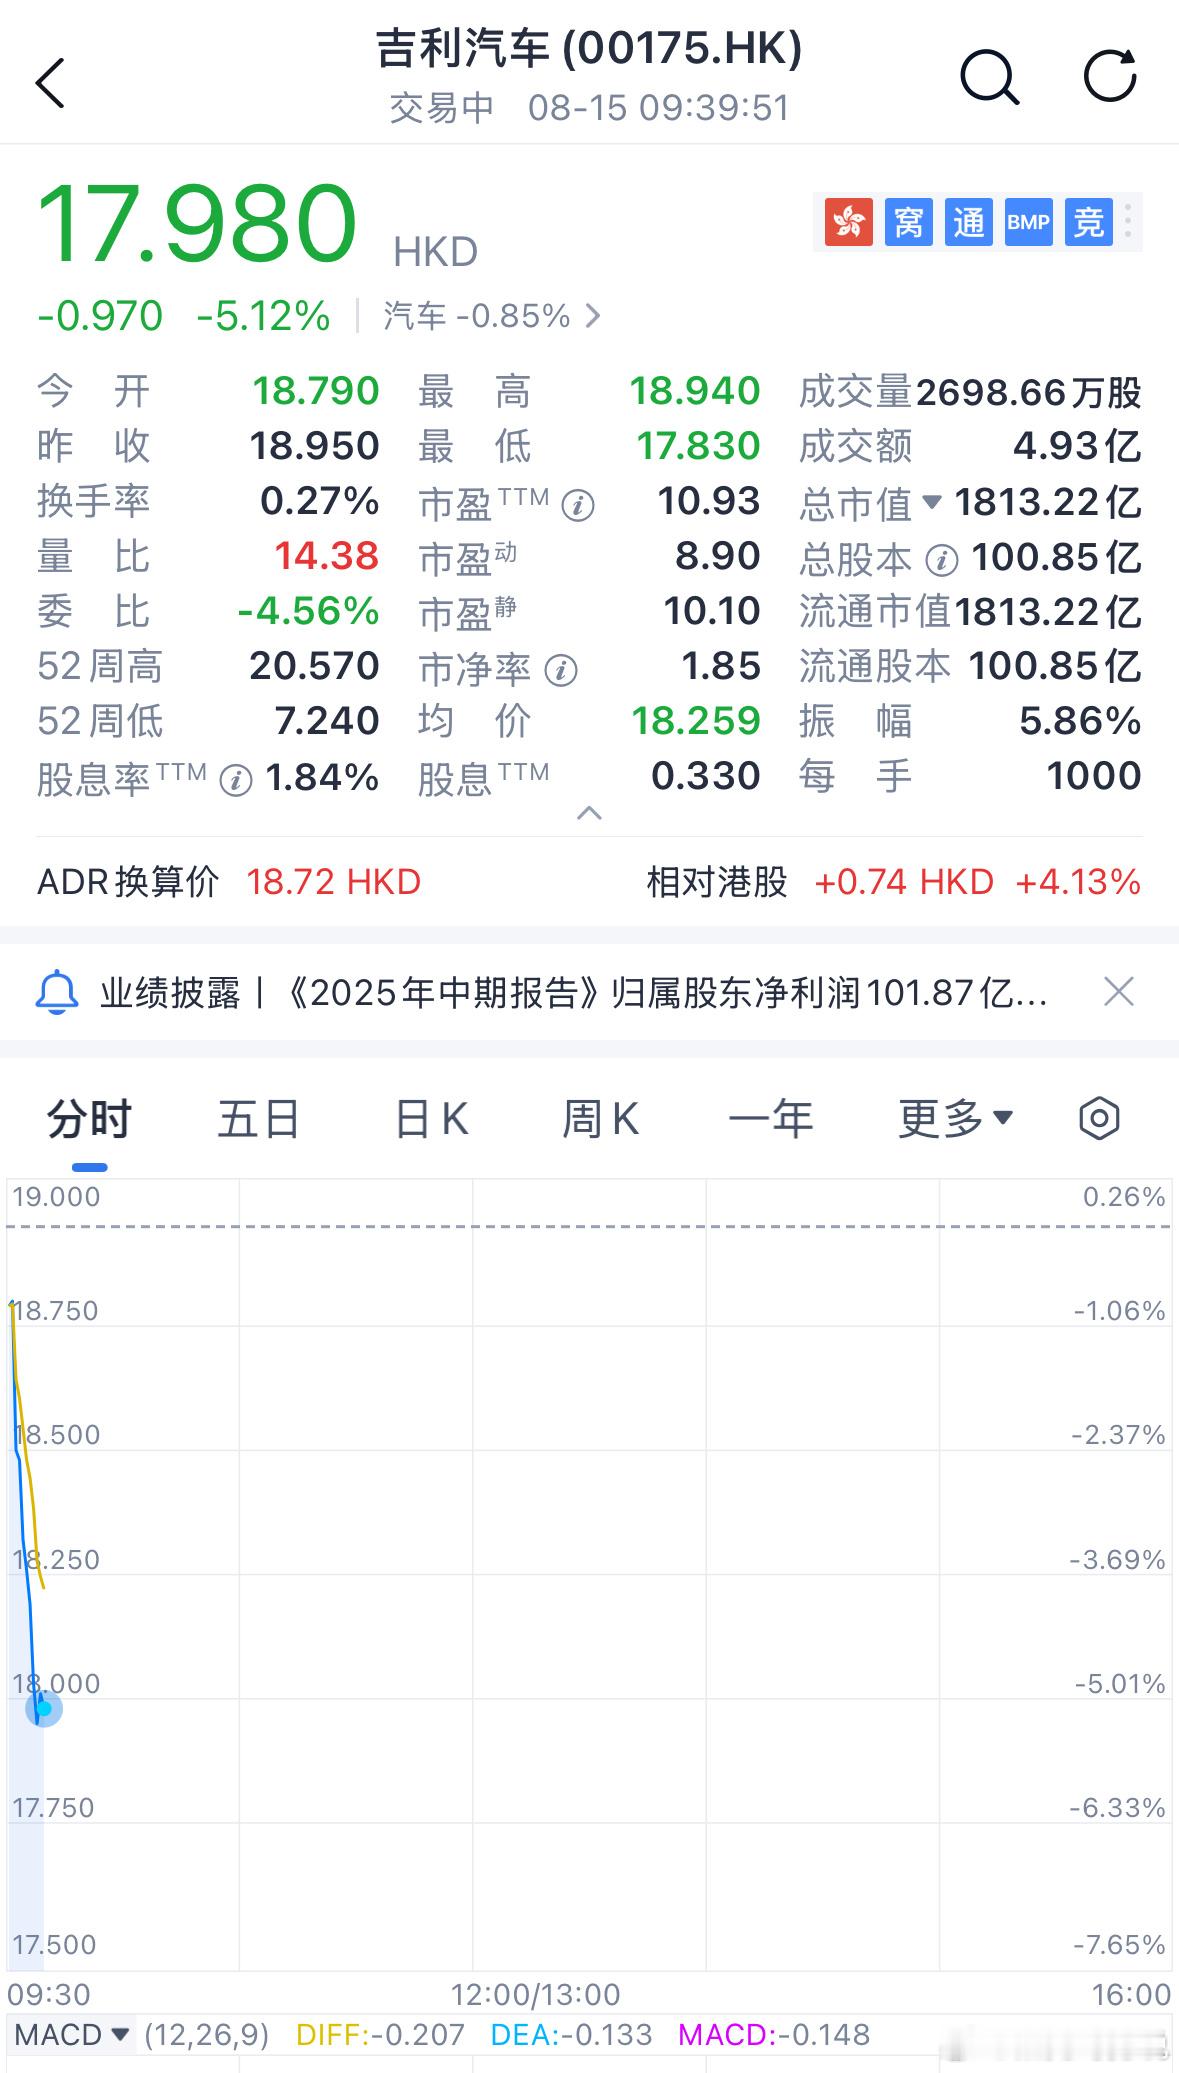Open the 更多 chart period dropdown
Image resolution: width=1179 pixels, height=2073 pixels.
pos(956,1118)
